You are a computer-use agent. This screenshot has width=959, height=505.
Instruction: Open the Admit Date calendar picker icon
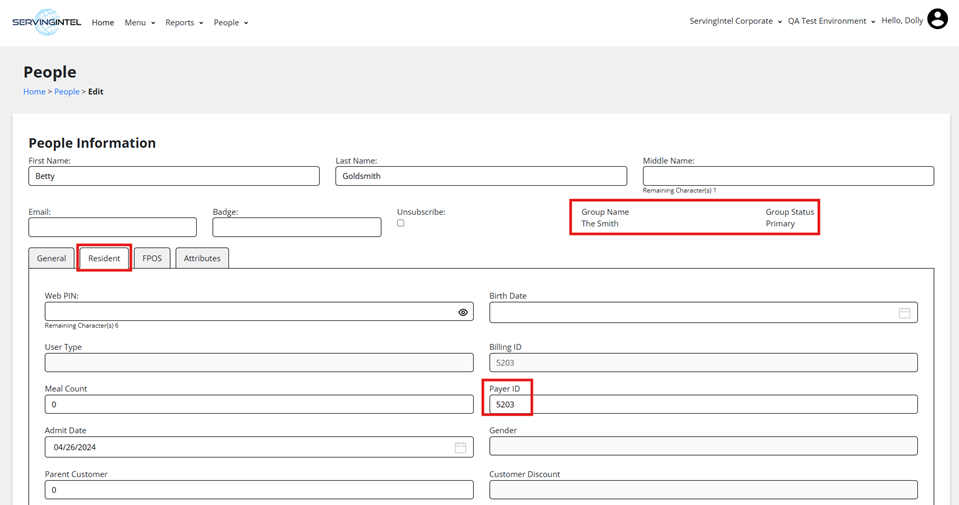tap(460, 447)
